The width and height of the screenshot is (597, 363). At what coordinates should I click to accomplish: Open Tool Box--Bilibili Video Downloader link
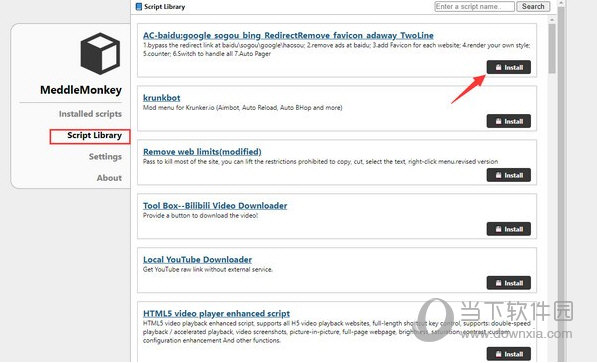(215, 206)
